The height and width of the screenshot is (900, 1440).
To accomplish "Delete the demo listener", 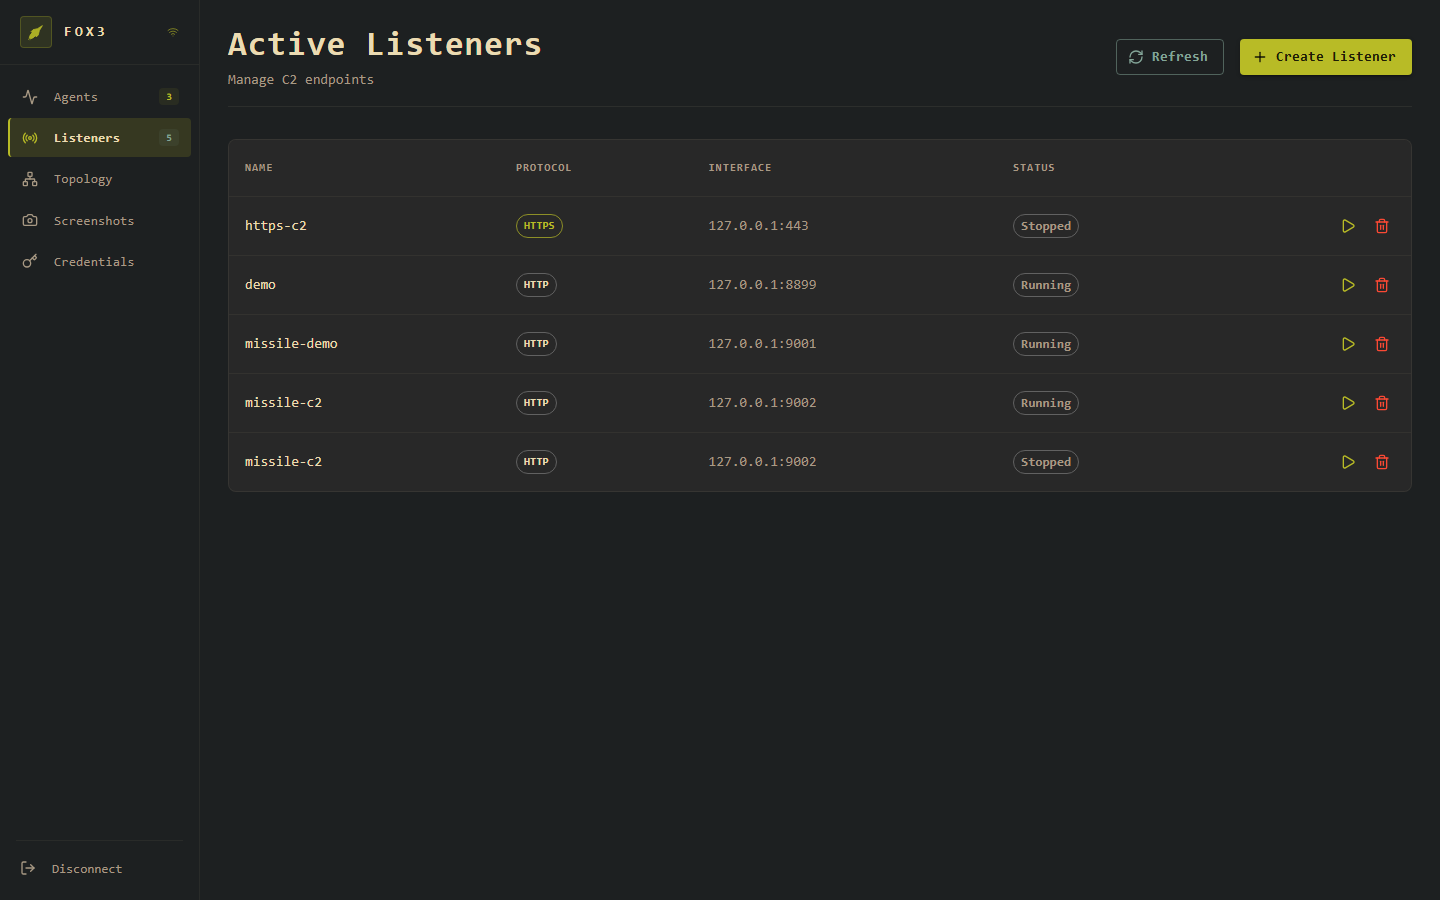I will click(x=1382, y=285).
